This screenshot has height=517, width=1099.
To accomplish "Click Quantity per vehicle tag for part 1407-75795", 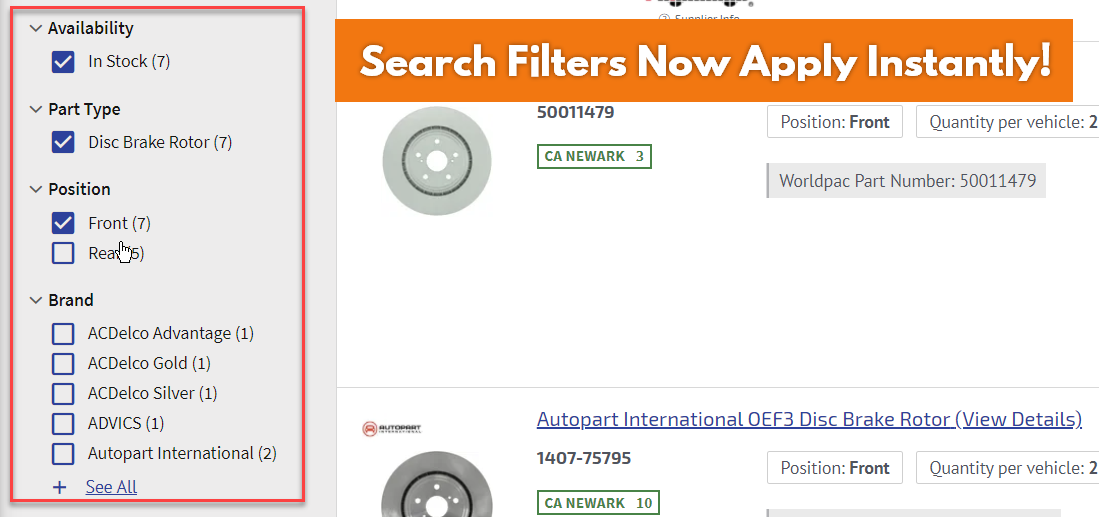I will 1007,468.
